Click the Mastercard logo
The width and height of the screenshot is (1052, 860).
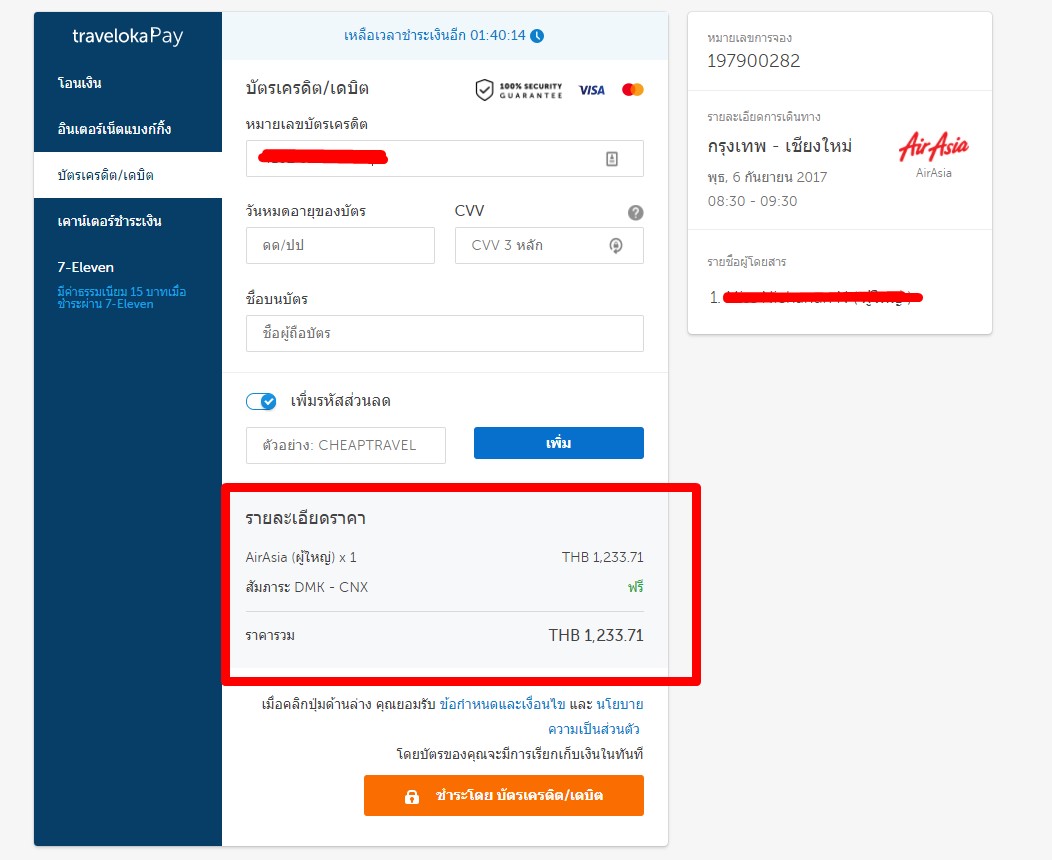pos(633,89)
